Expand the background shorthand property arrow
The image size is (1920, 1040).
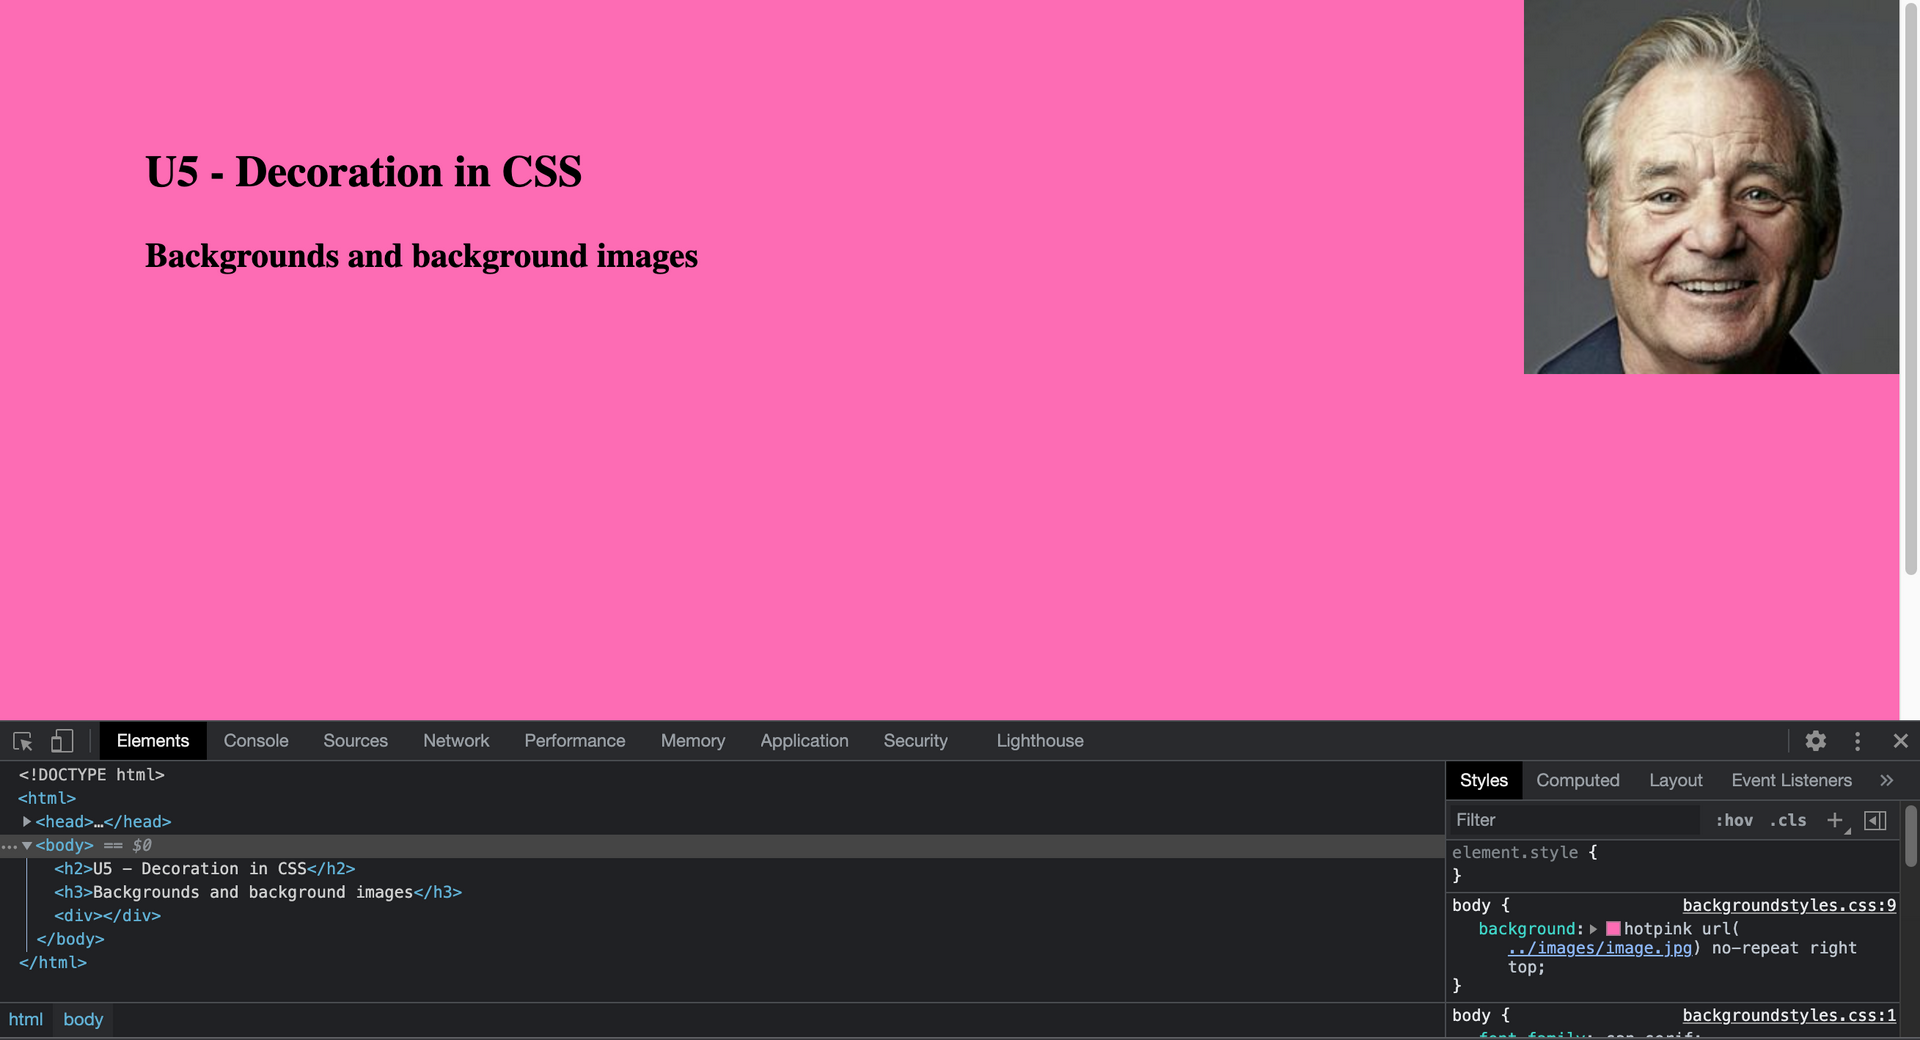[1594, 929]
